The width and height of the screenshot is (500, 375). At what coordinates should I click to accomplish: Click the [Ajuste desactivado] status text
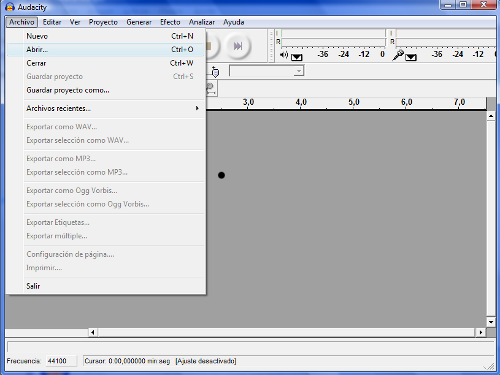(x=206, y=361)
